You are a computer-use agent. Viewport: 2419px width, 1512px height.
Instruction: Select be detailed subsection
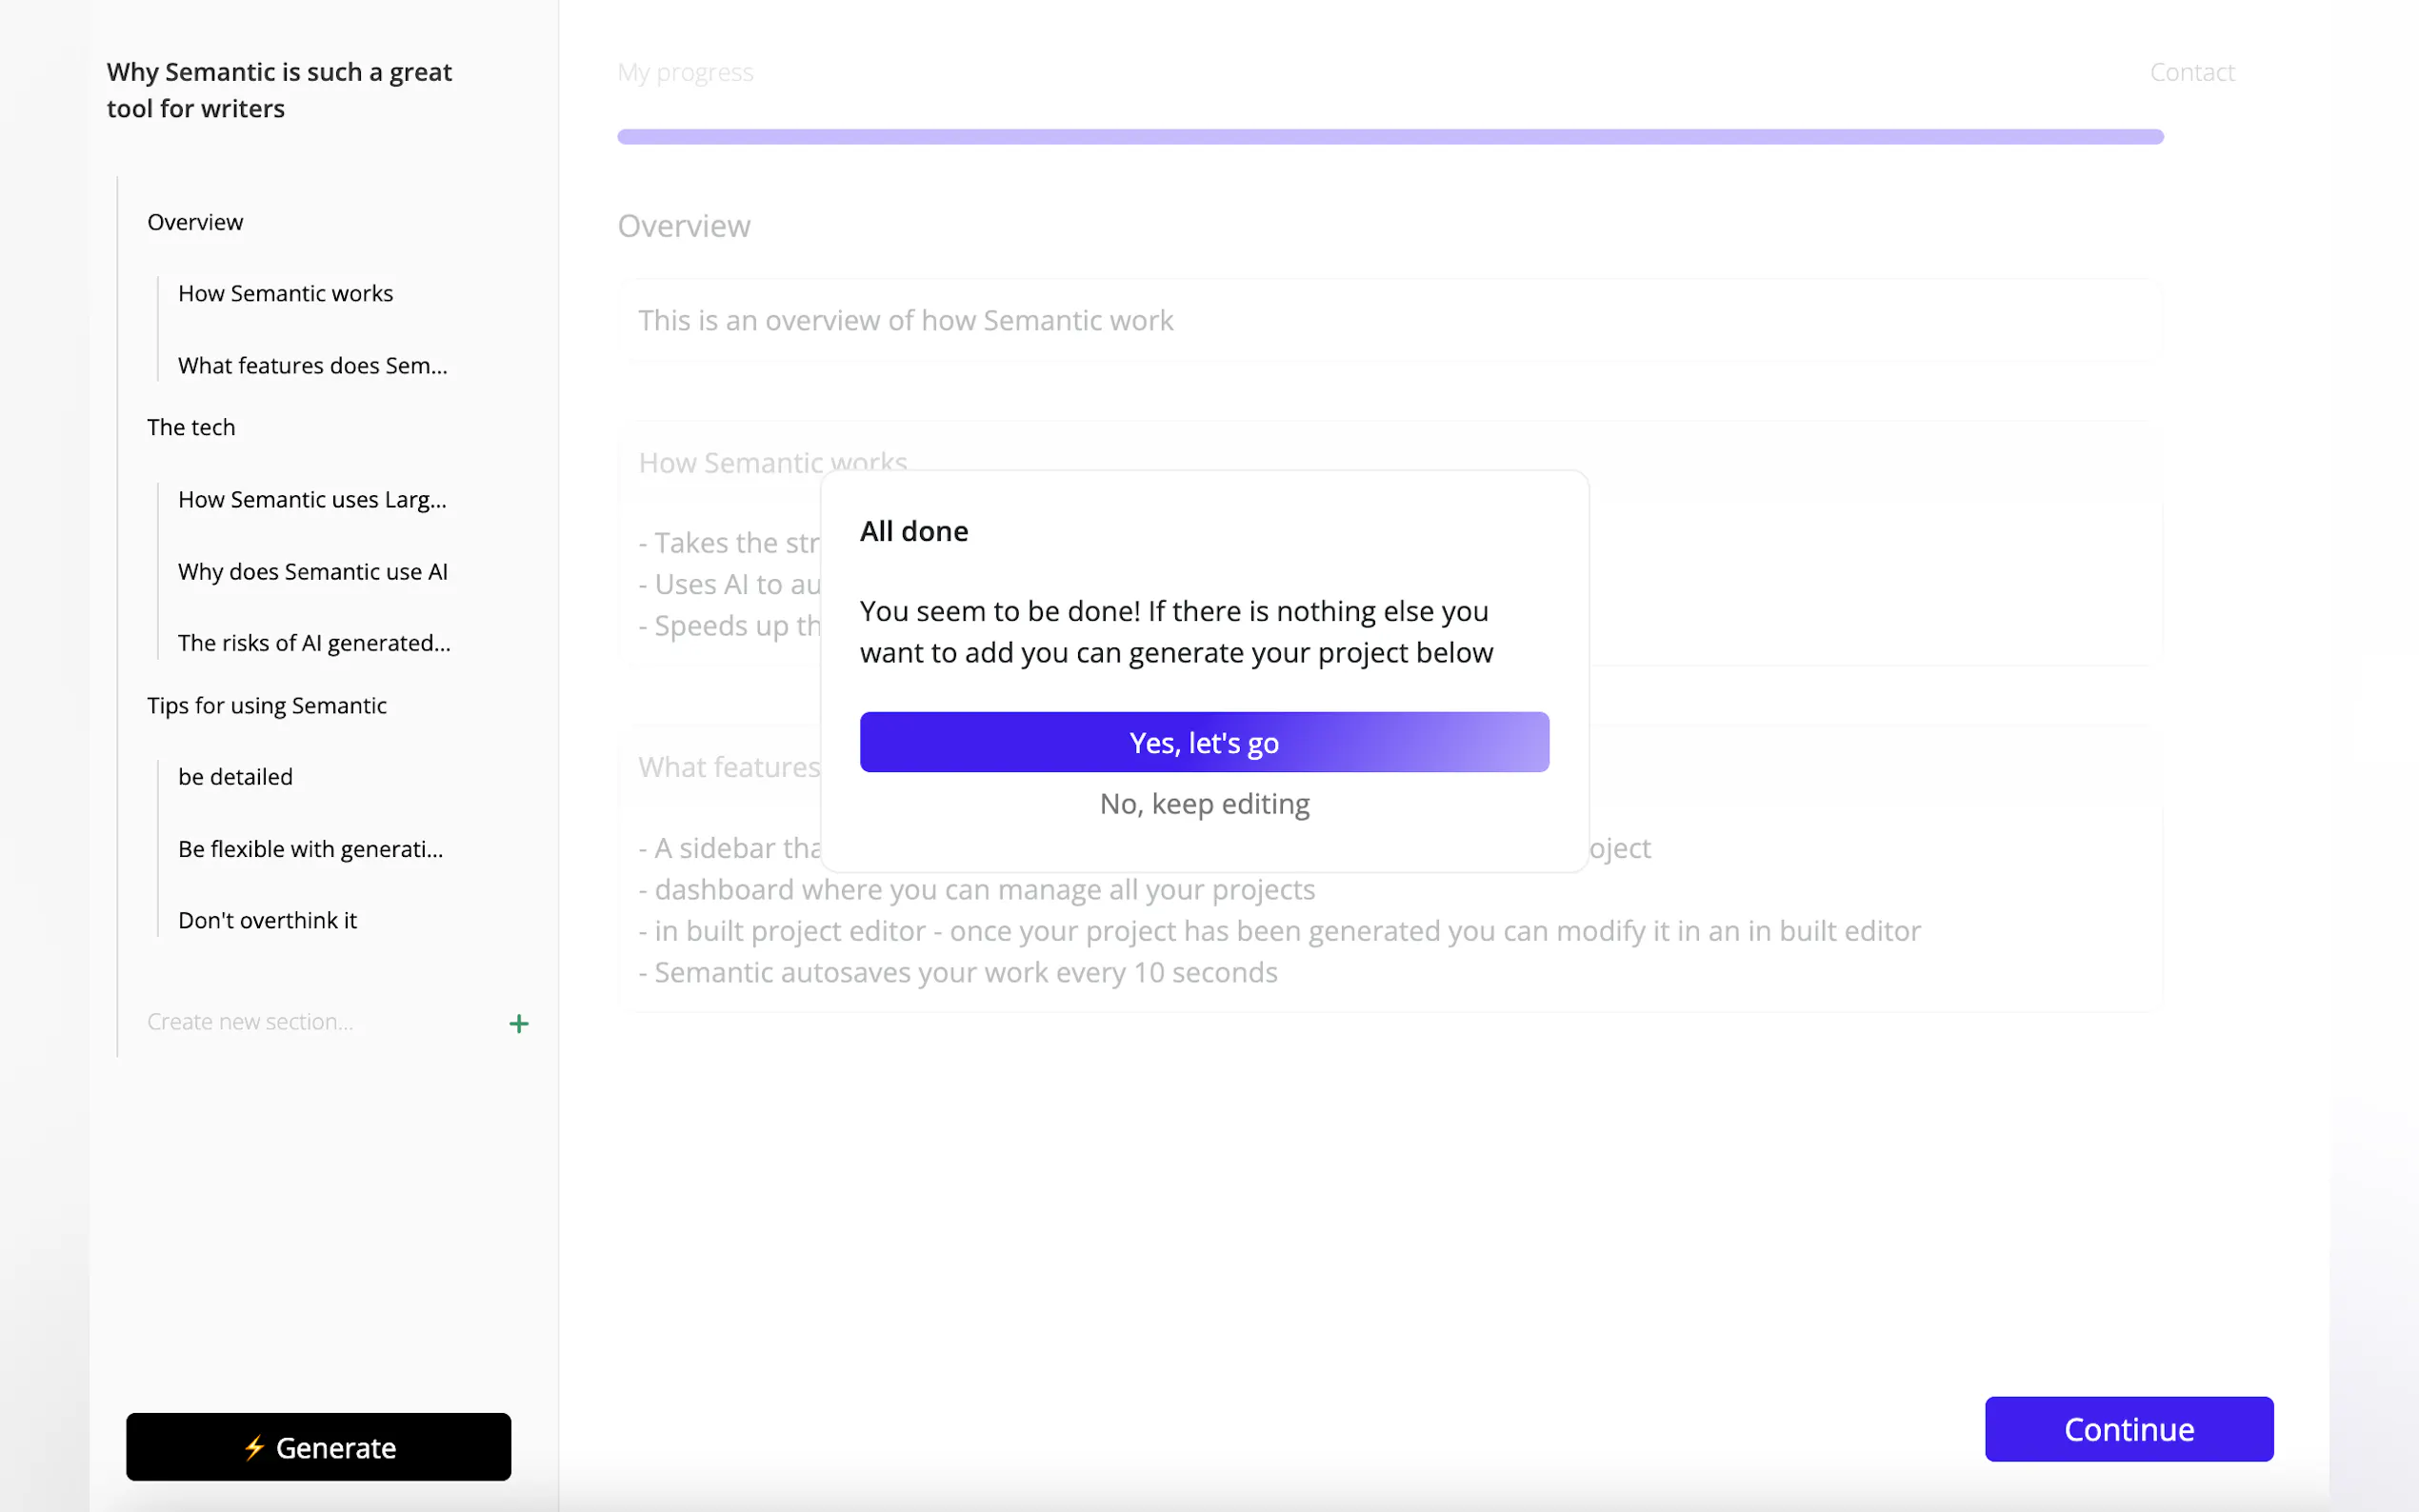coord(235,777)
